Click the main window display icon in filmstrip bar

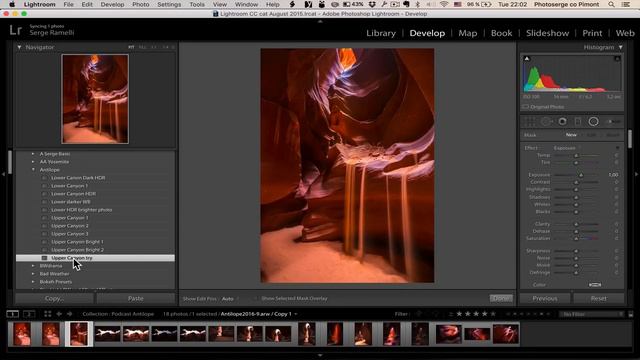pos(13,314)
